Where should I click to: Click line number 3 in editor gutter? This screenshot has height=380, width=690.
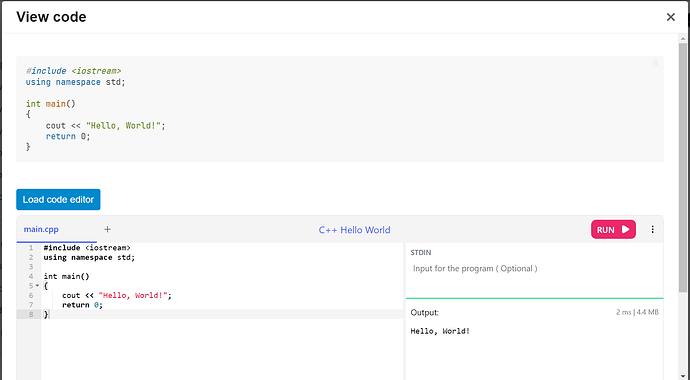click(x=31, y=267)
